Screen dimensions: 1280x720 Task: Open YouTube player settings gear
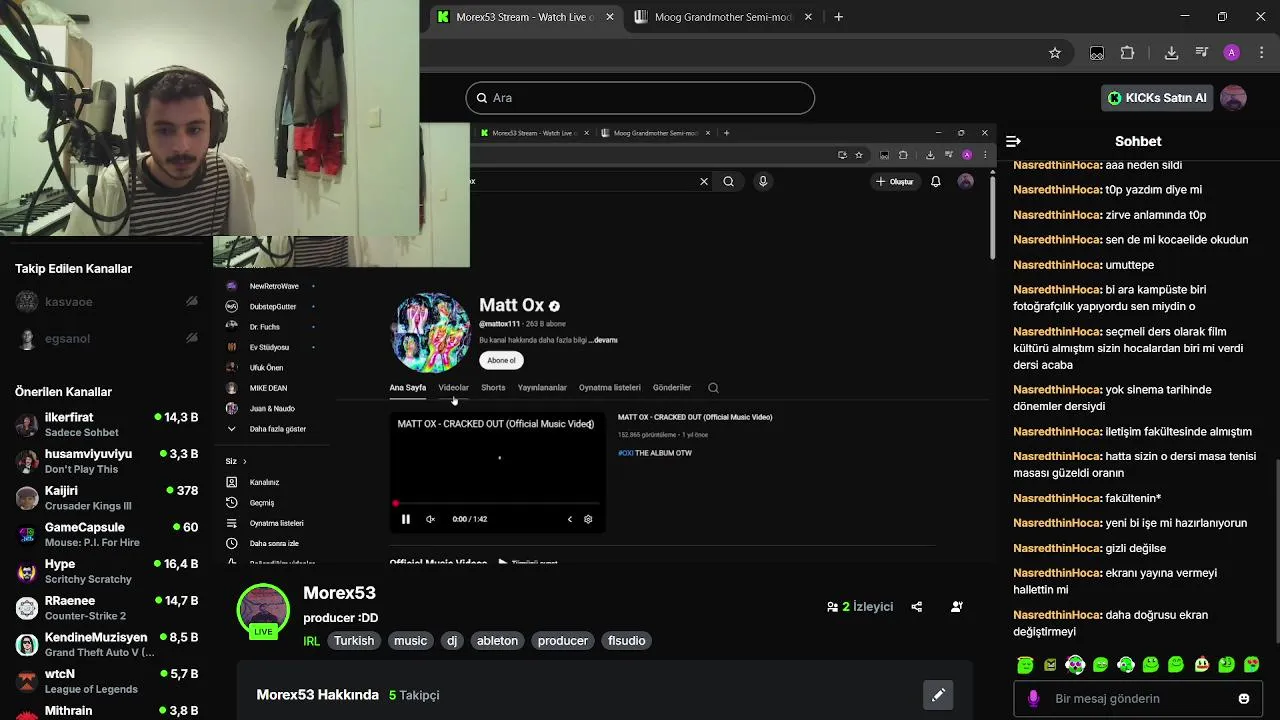coord(588,519)
